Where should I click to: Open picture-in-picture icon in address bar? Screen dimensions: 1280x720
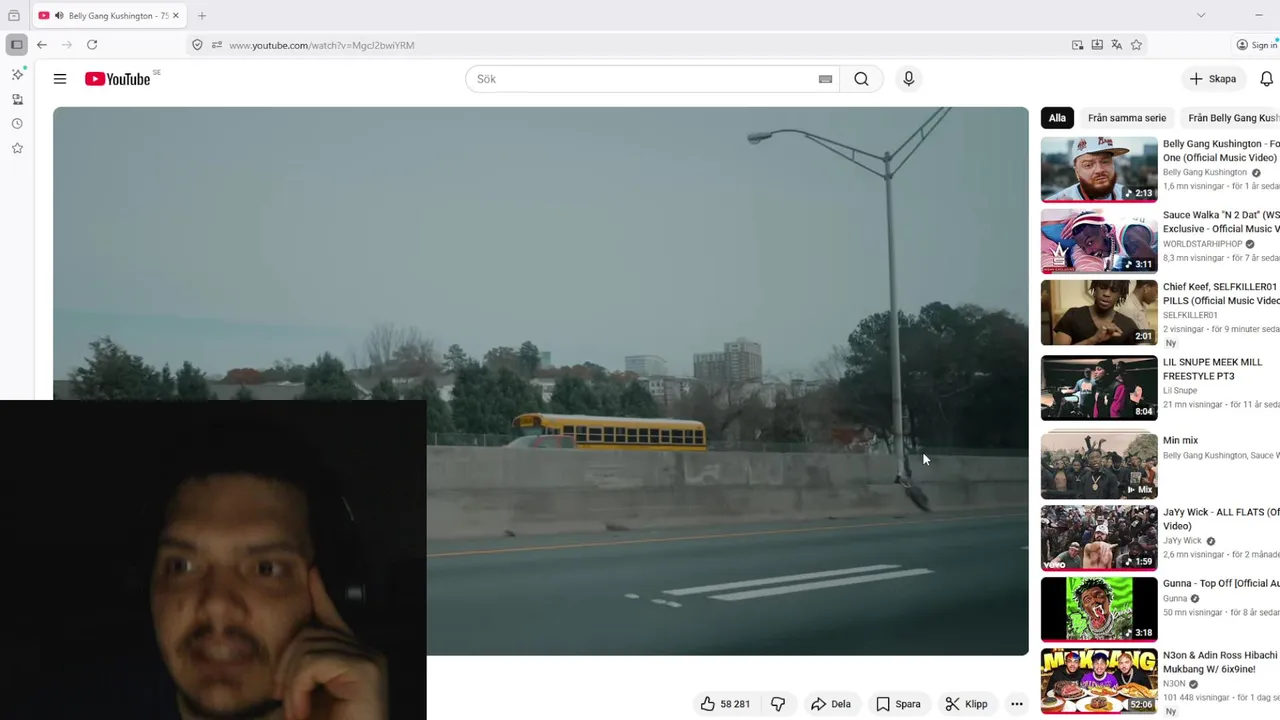point(1077,45)
